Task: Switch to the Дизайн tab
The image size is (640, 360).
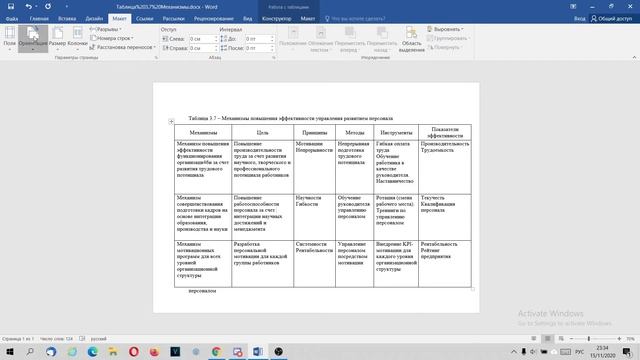Action: coord(94,19)
